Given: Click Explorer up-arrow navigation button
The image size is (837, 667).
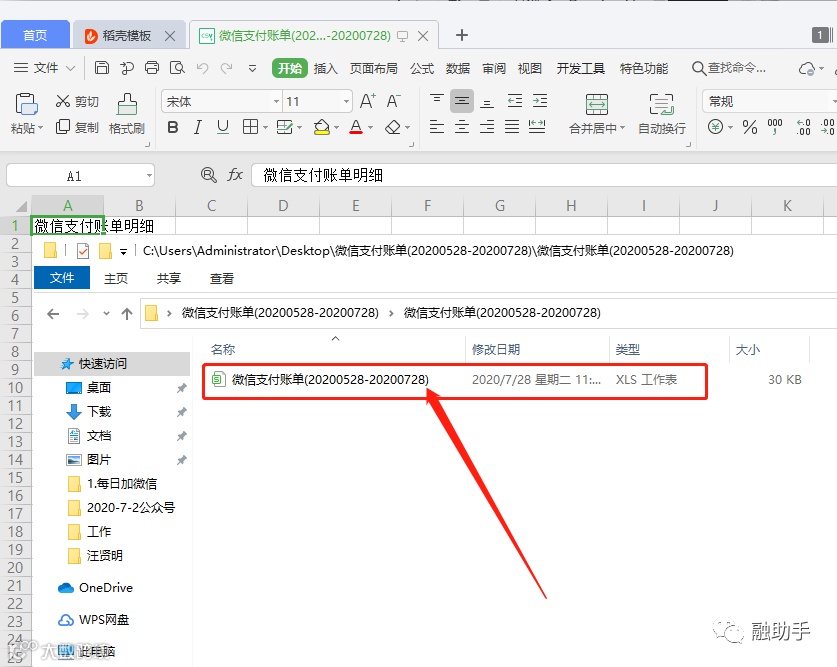Looking at the screenshot, I should 127,313.
